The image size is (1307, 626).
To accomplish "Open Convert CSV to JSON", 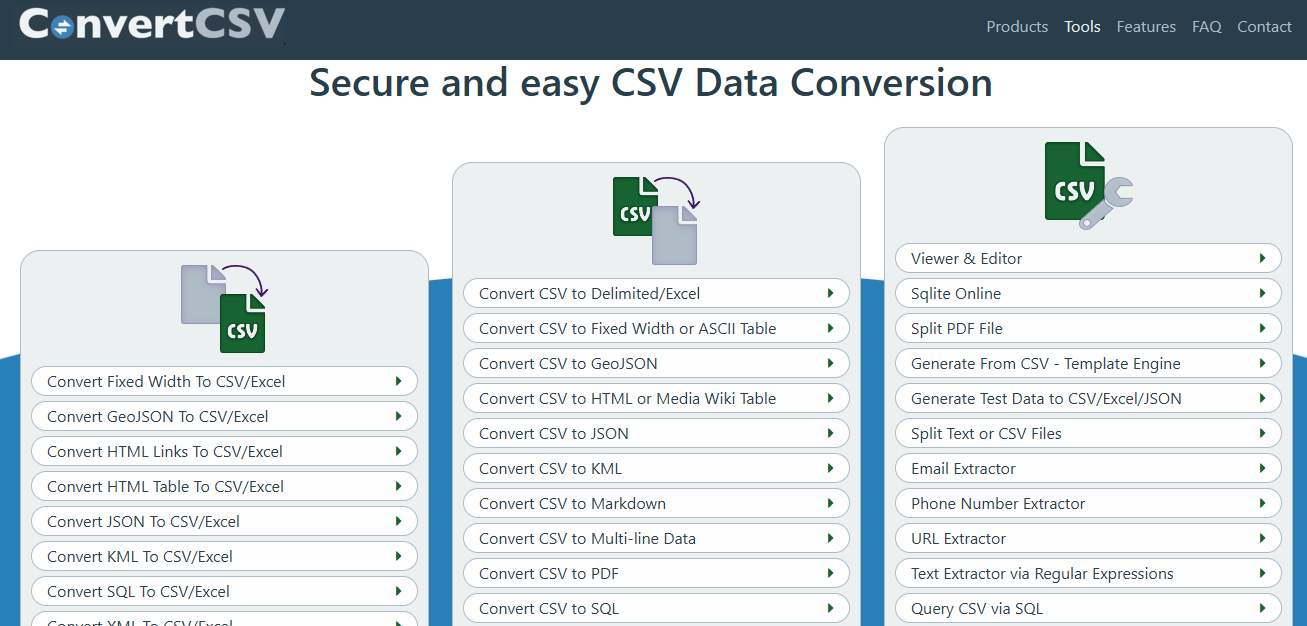I will point(656,433).
